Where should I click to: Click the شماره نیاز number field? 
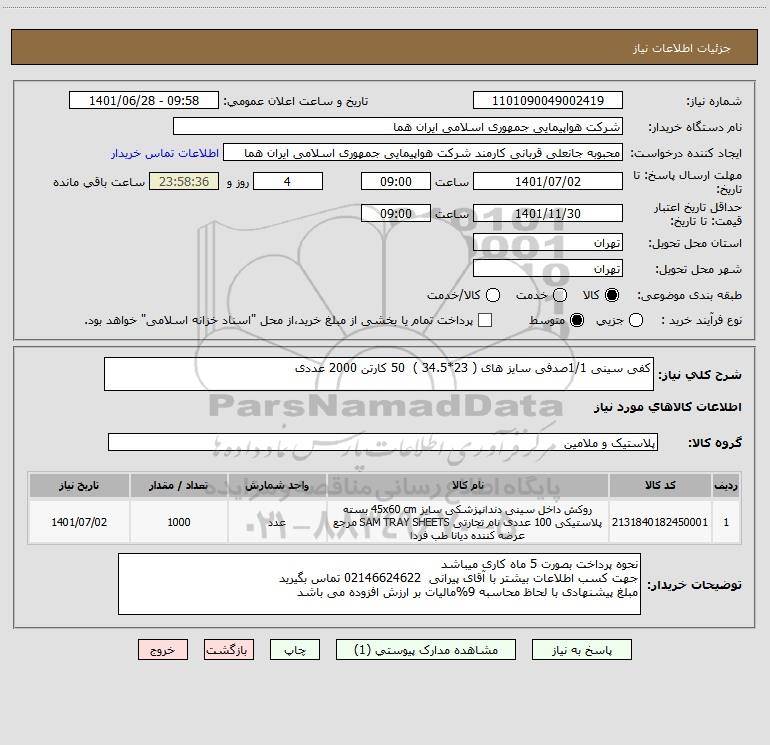point(548,100)
